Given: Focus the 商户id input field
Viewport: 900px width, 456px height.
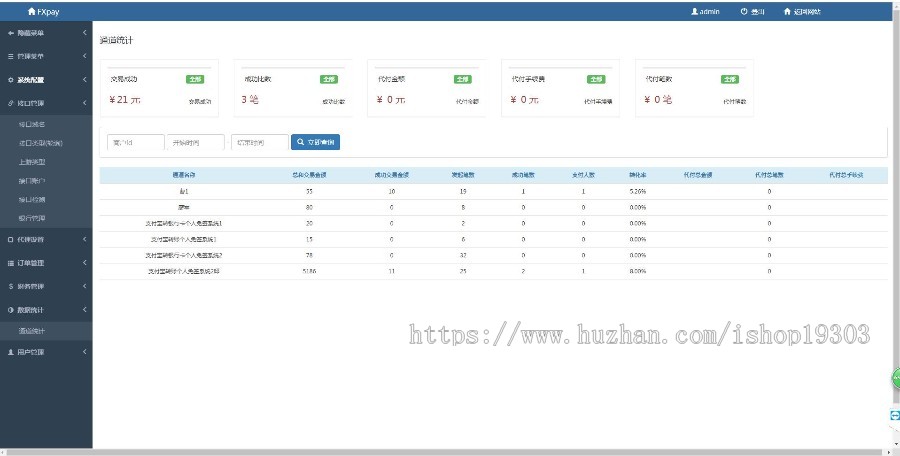Looking at the screenshot, I should click(x=135, y=142).
